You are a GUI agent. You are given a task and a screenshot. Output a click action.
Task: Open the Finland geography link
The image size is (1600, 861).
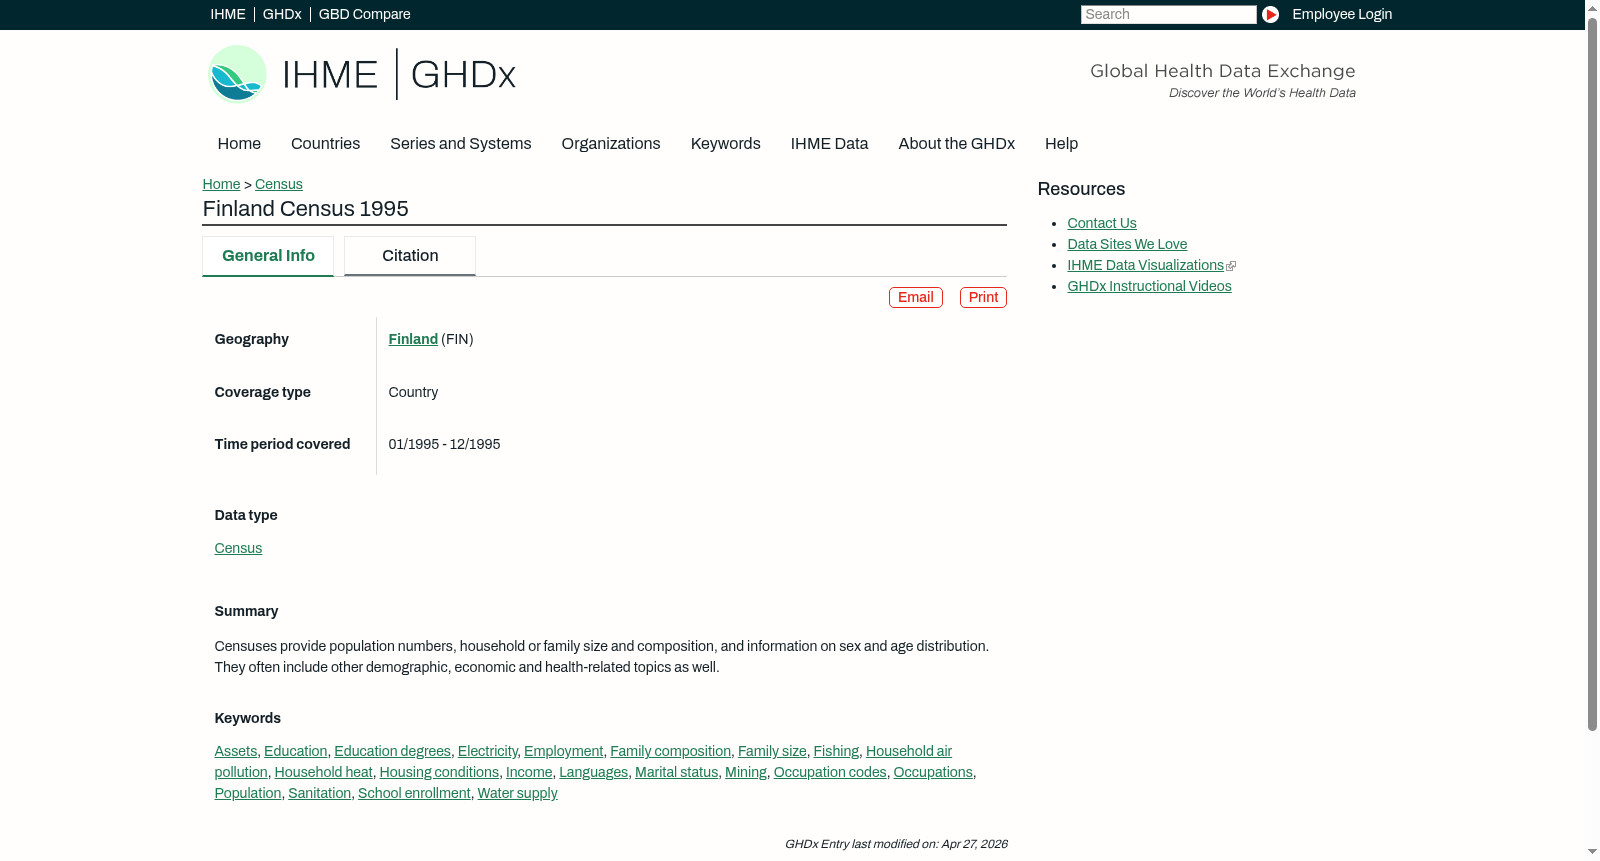(413, 340)
